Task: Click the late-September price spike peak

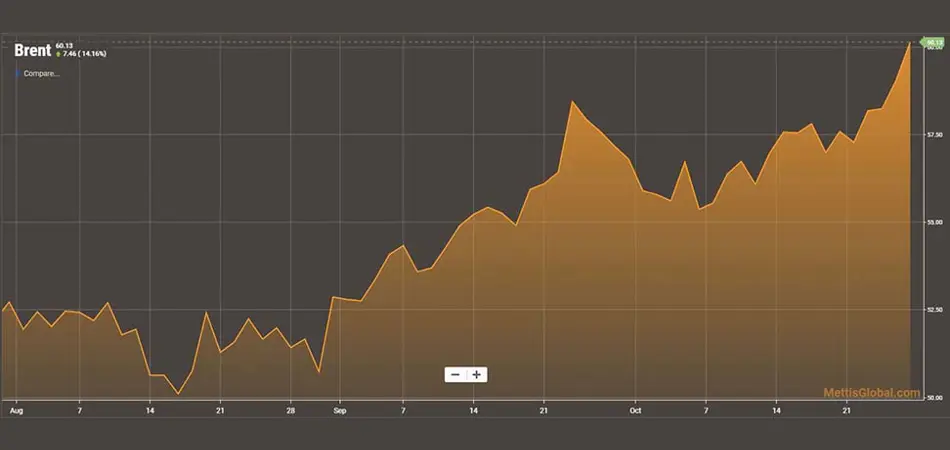Action: point(571,101)
